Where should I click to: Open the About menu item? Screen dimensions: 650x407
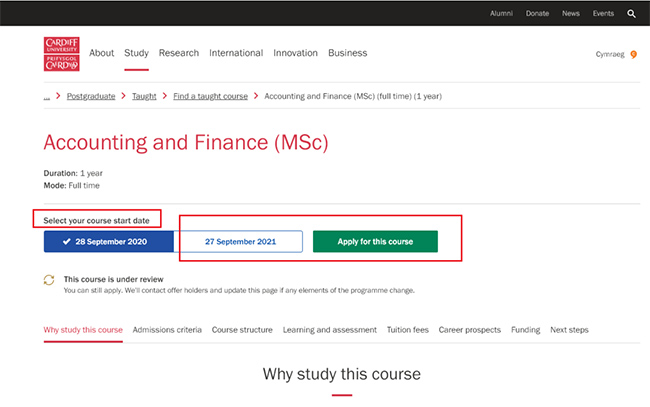tap(101, 53)
